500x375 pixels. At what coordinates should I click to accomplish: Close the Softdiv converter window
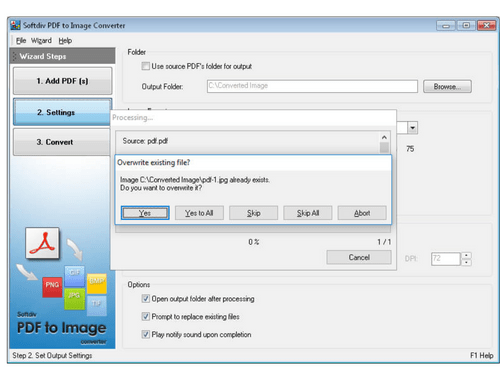pos(486,26)
